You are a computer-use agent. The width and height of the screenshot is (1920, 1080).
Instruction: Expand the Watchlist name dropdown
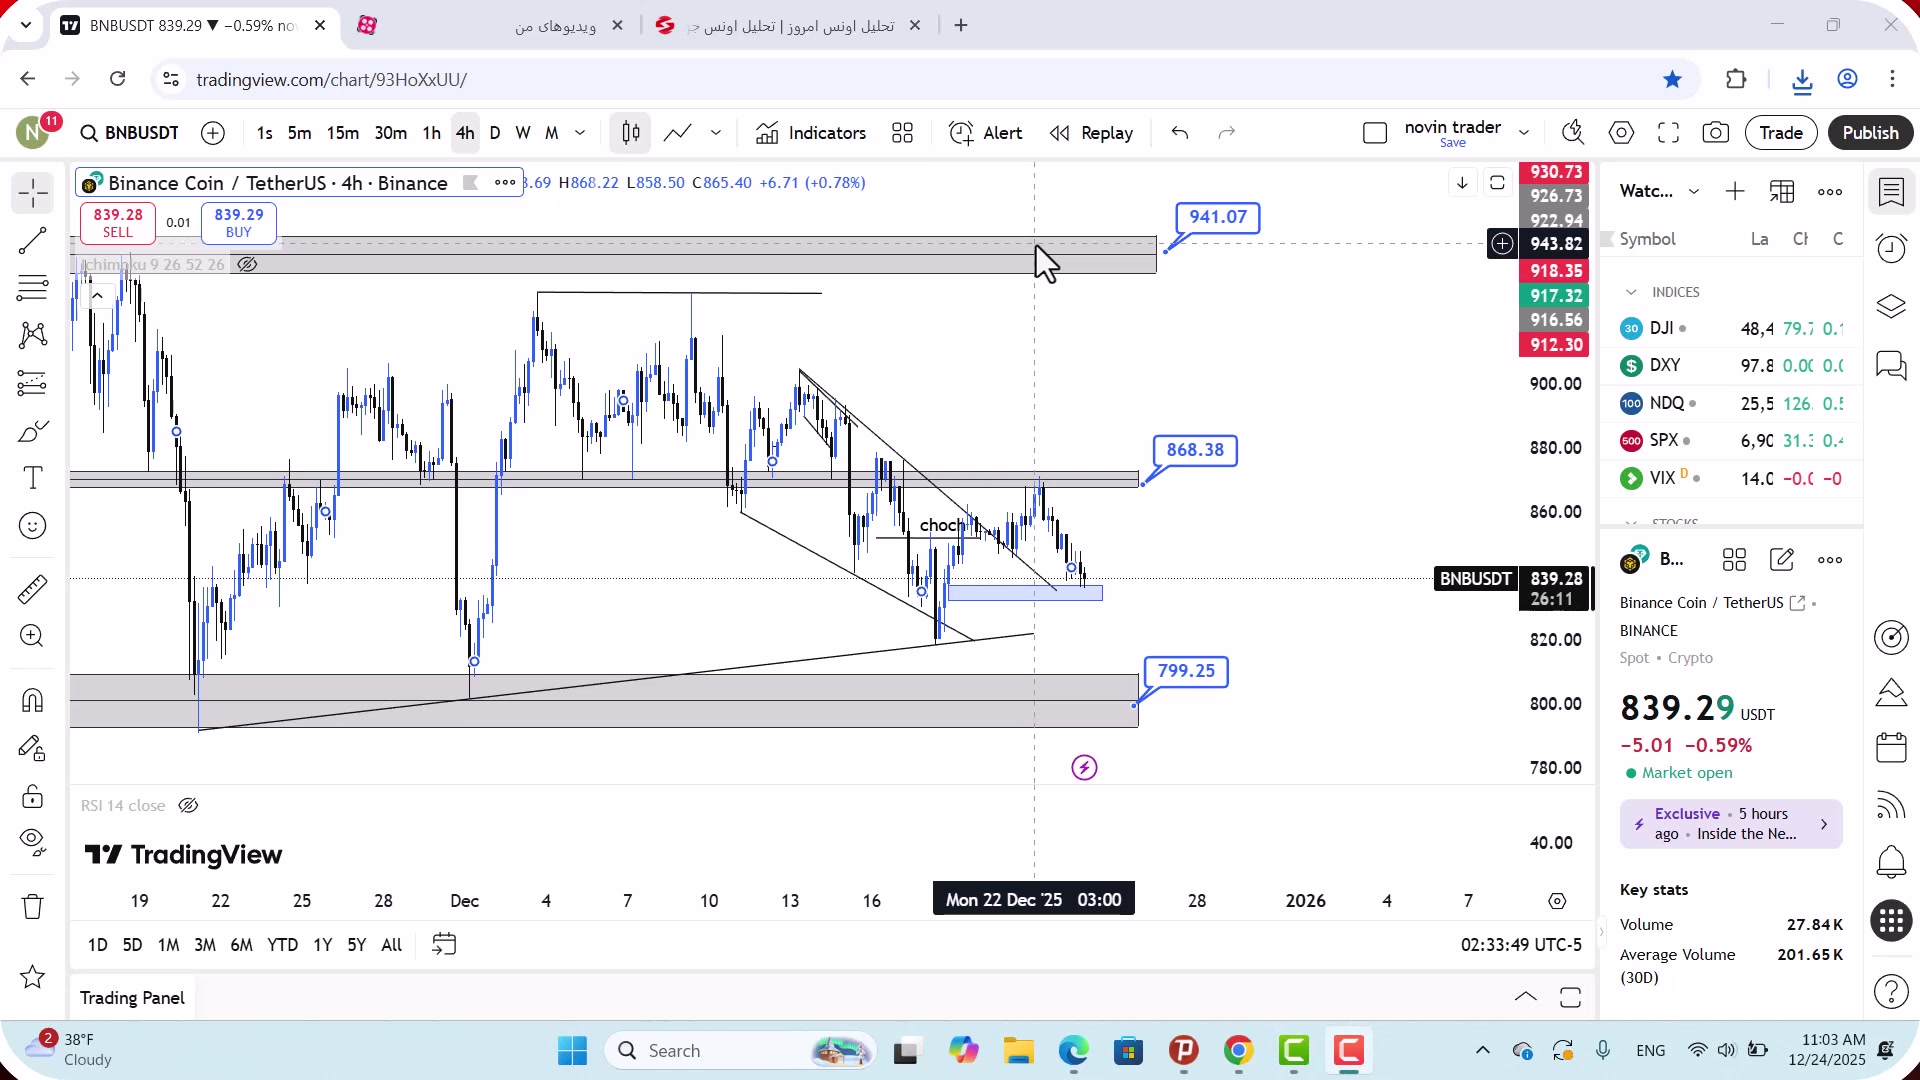pos(1694,192)
